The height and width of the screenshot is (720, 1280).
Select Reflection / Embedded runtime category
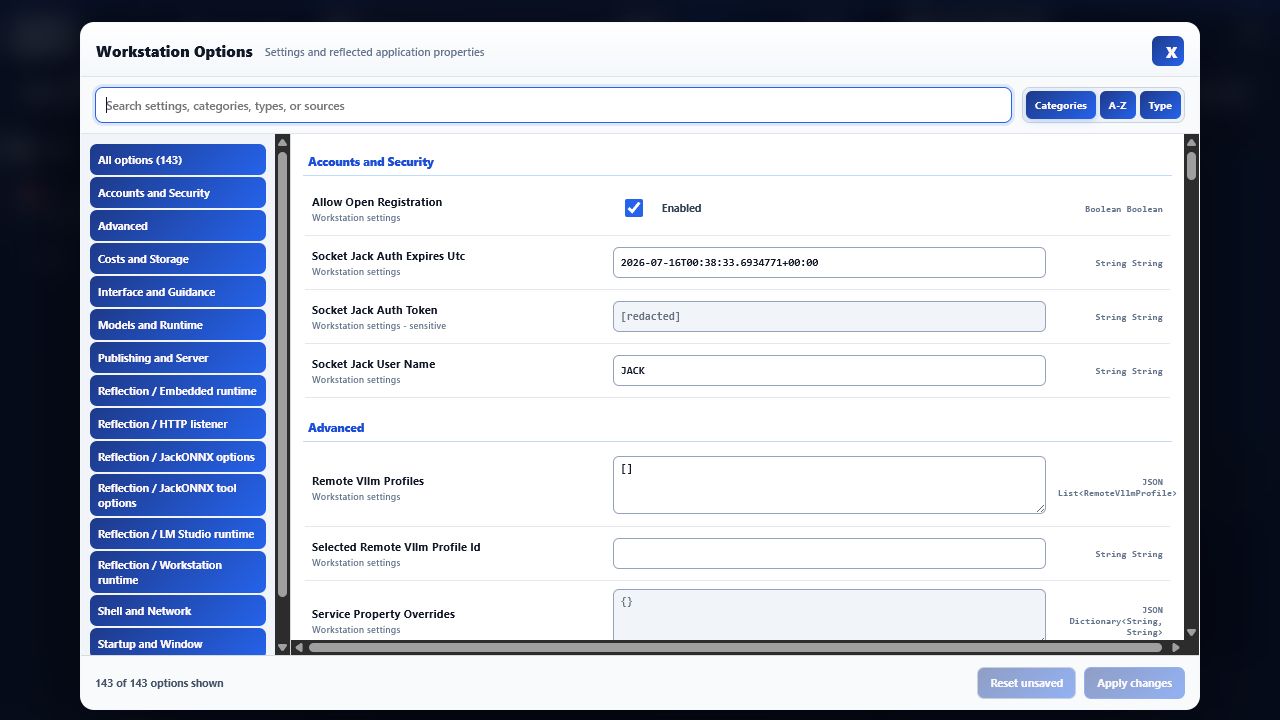tap(178, 391)
